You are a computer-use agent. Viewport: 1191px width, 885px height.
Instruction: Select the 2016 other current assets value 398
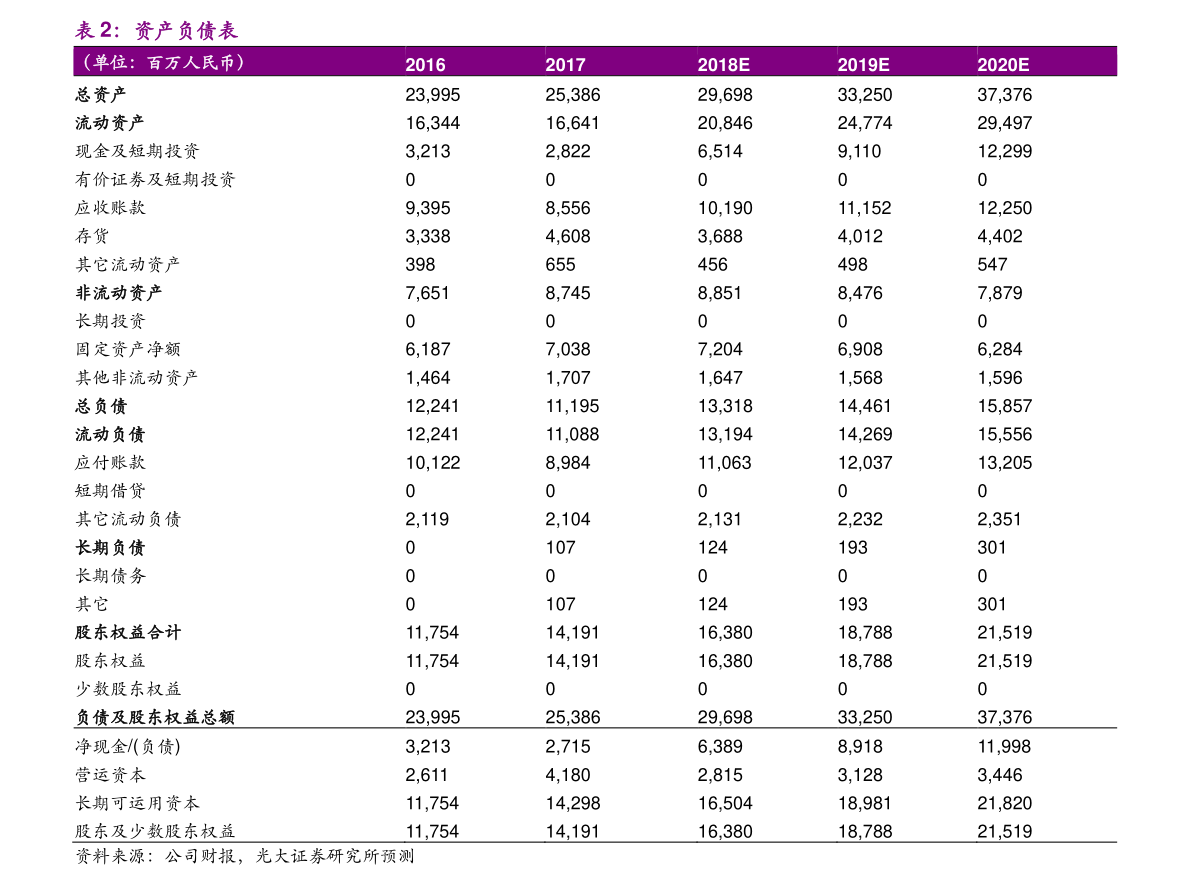[x=420, y=264]
